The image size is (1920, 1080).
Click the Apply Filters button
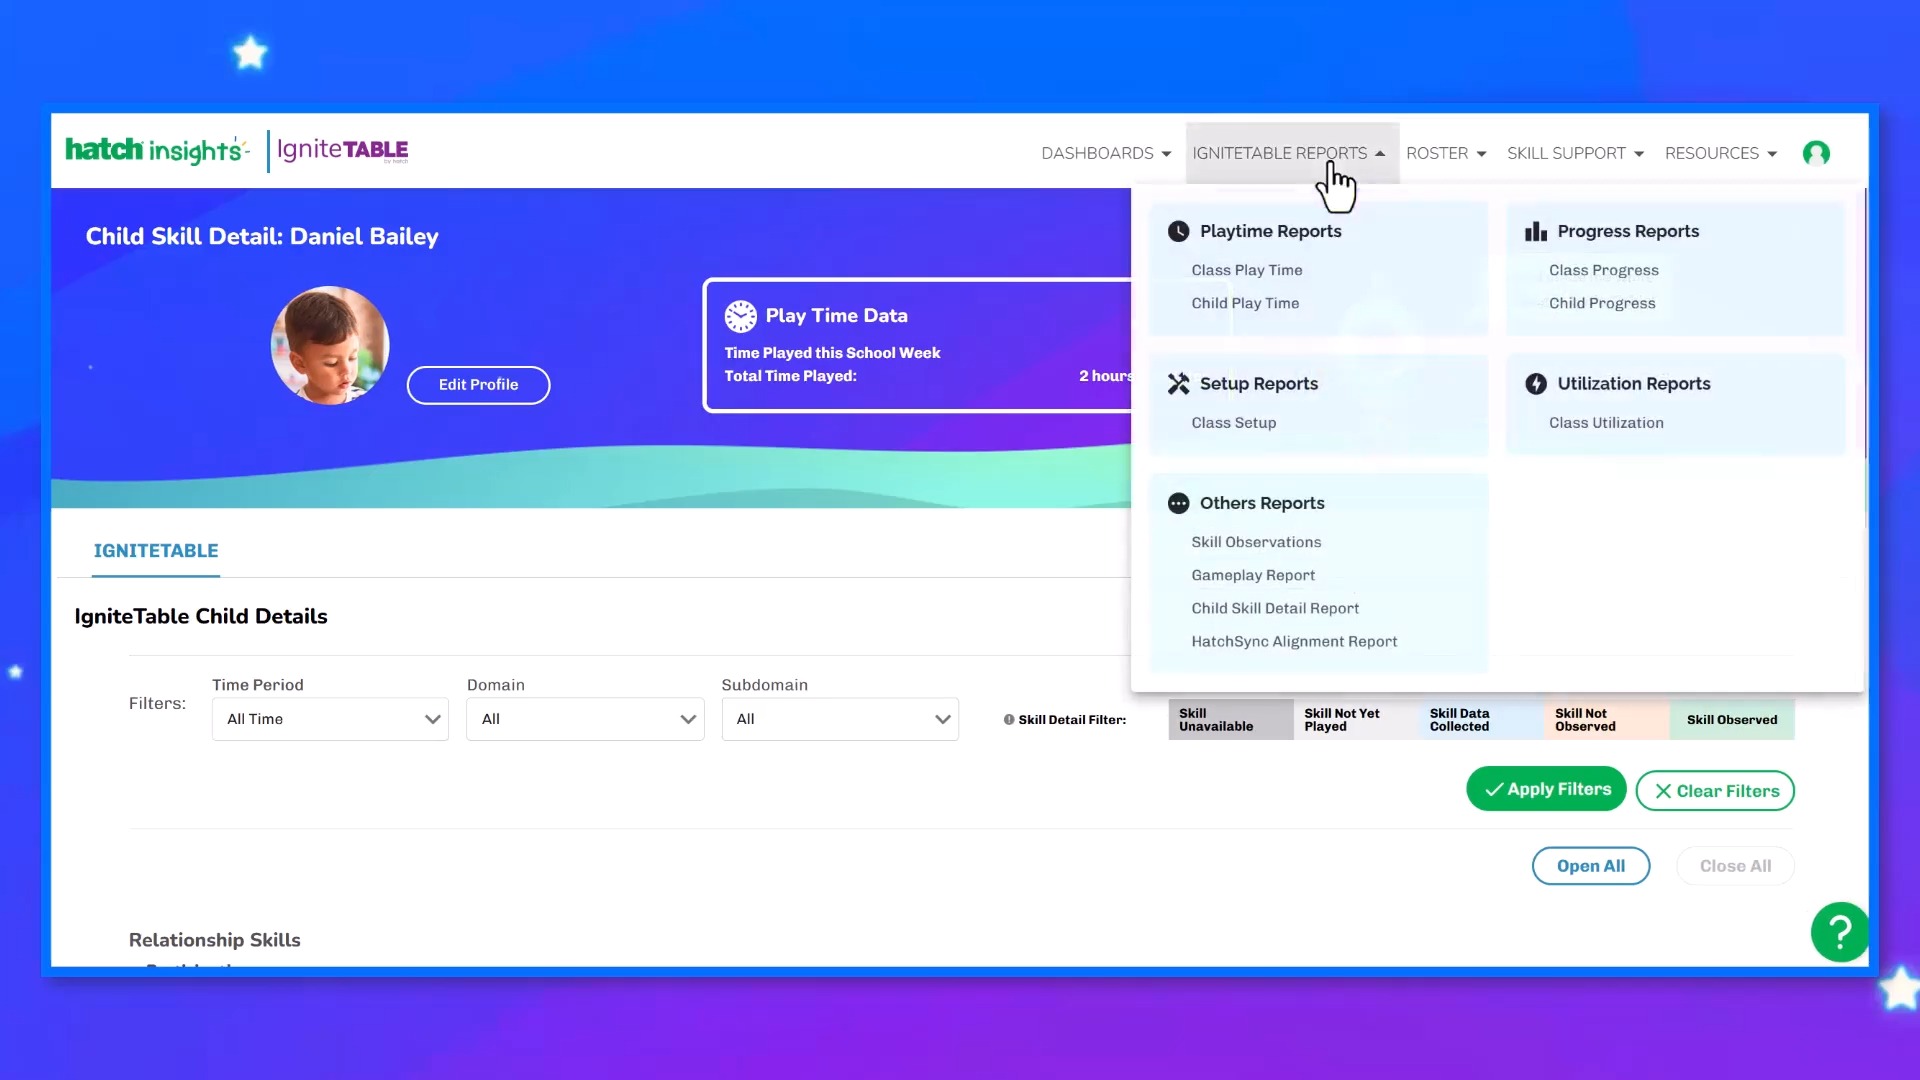1546,789
